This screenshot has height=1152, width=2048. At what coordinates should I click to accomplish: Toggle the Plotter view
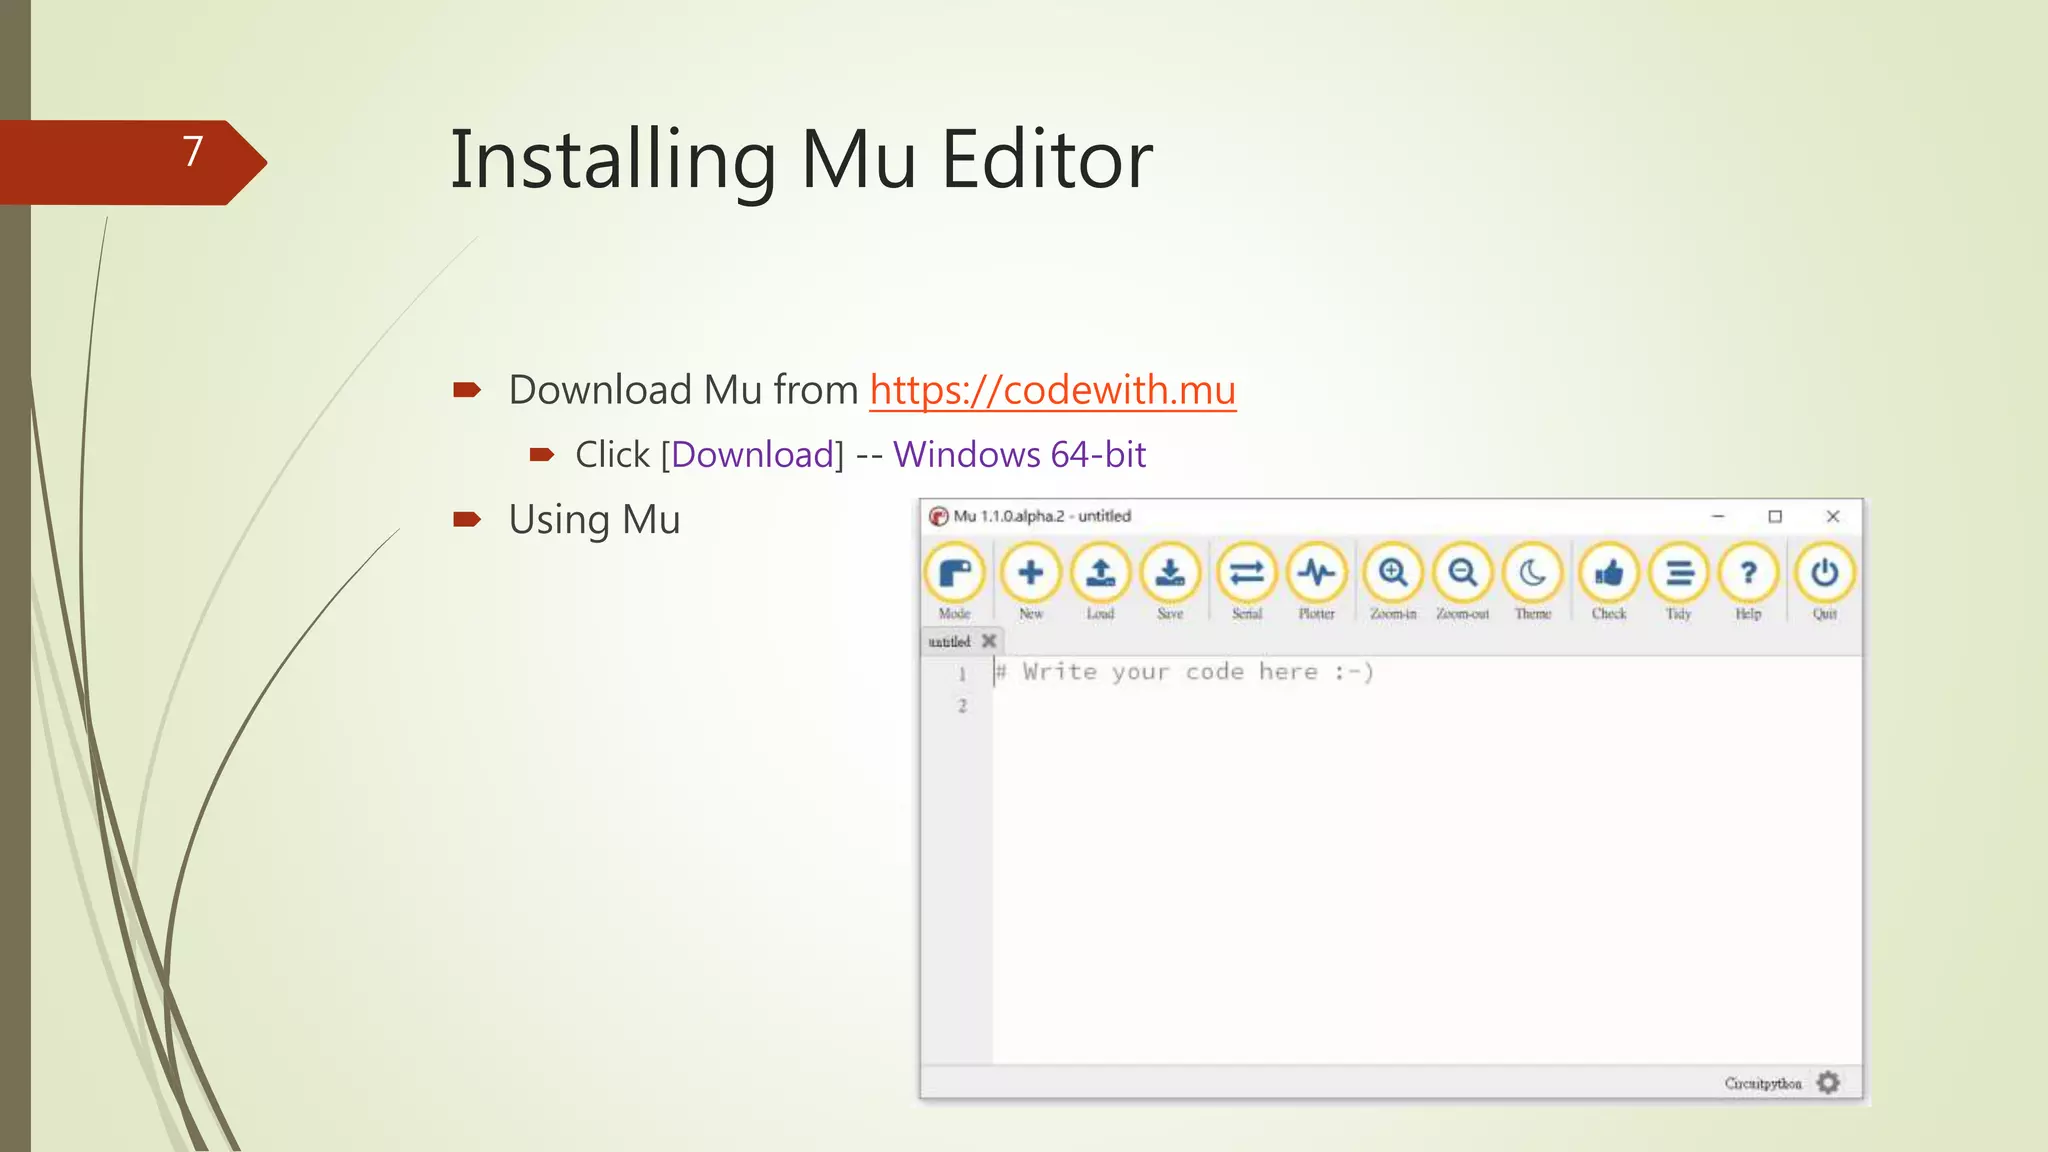point(1316,582)
